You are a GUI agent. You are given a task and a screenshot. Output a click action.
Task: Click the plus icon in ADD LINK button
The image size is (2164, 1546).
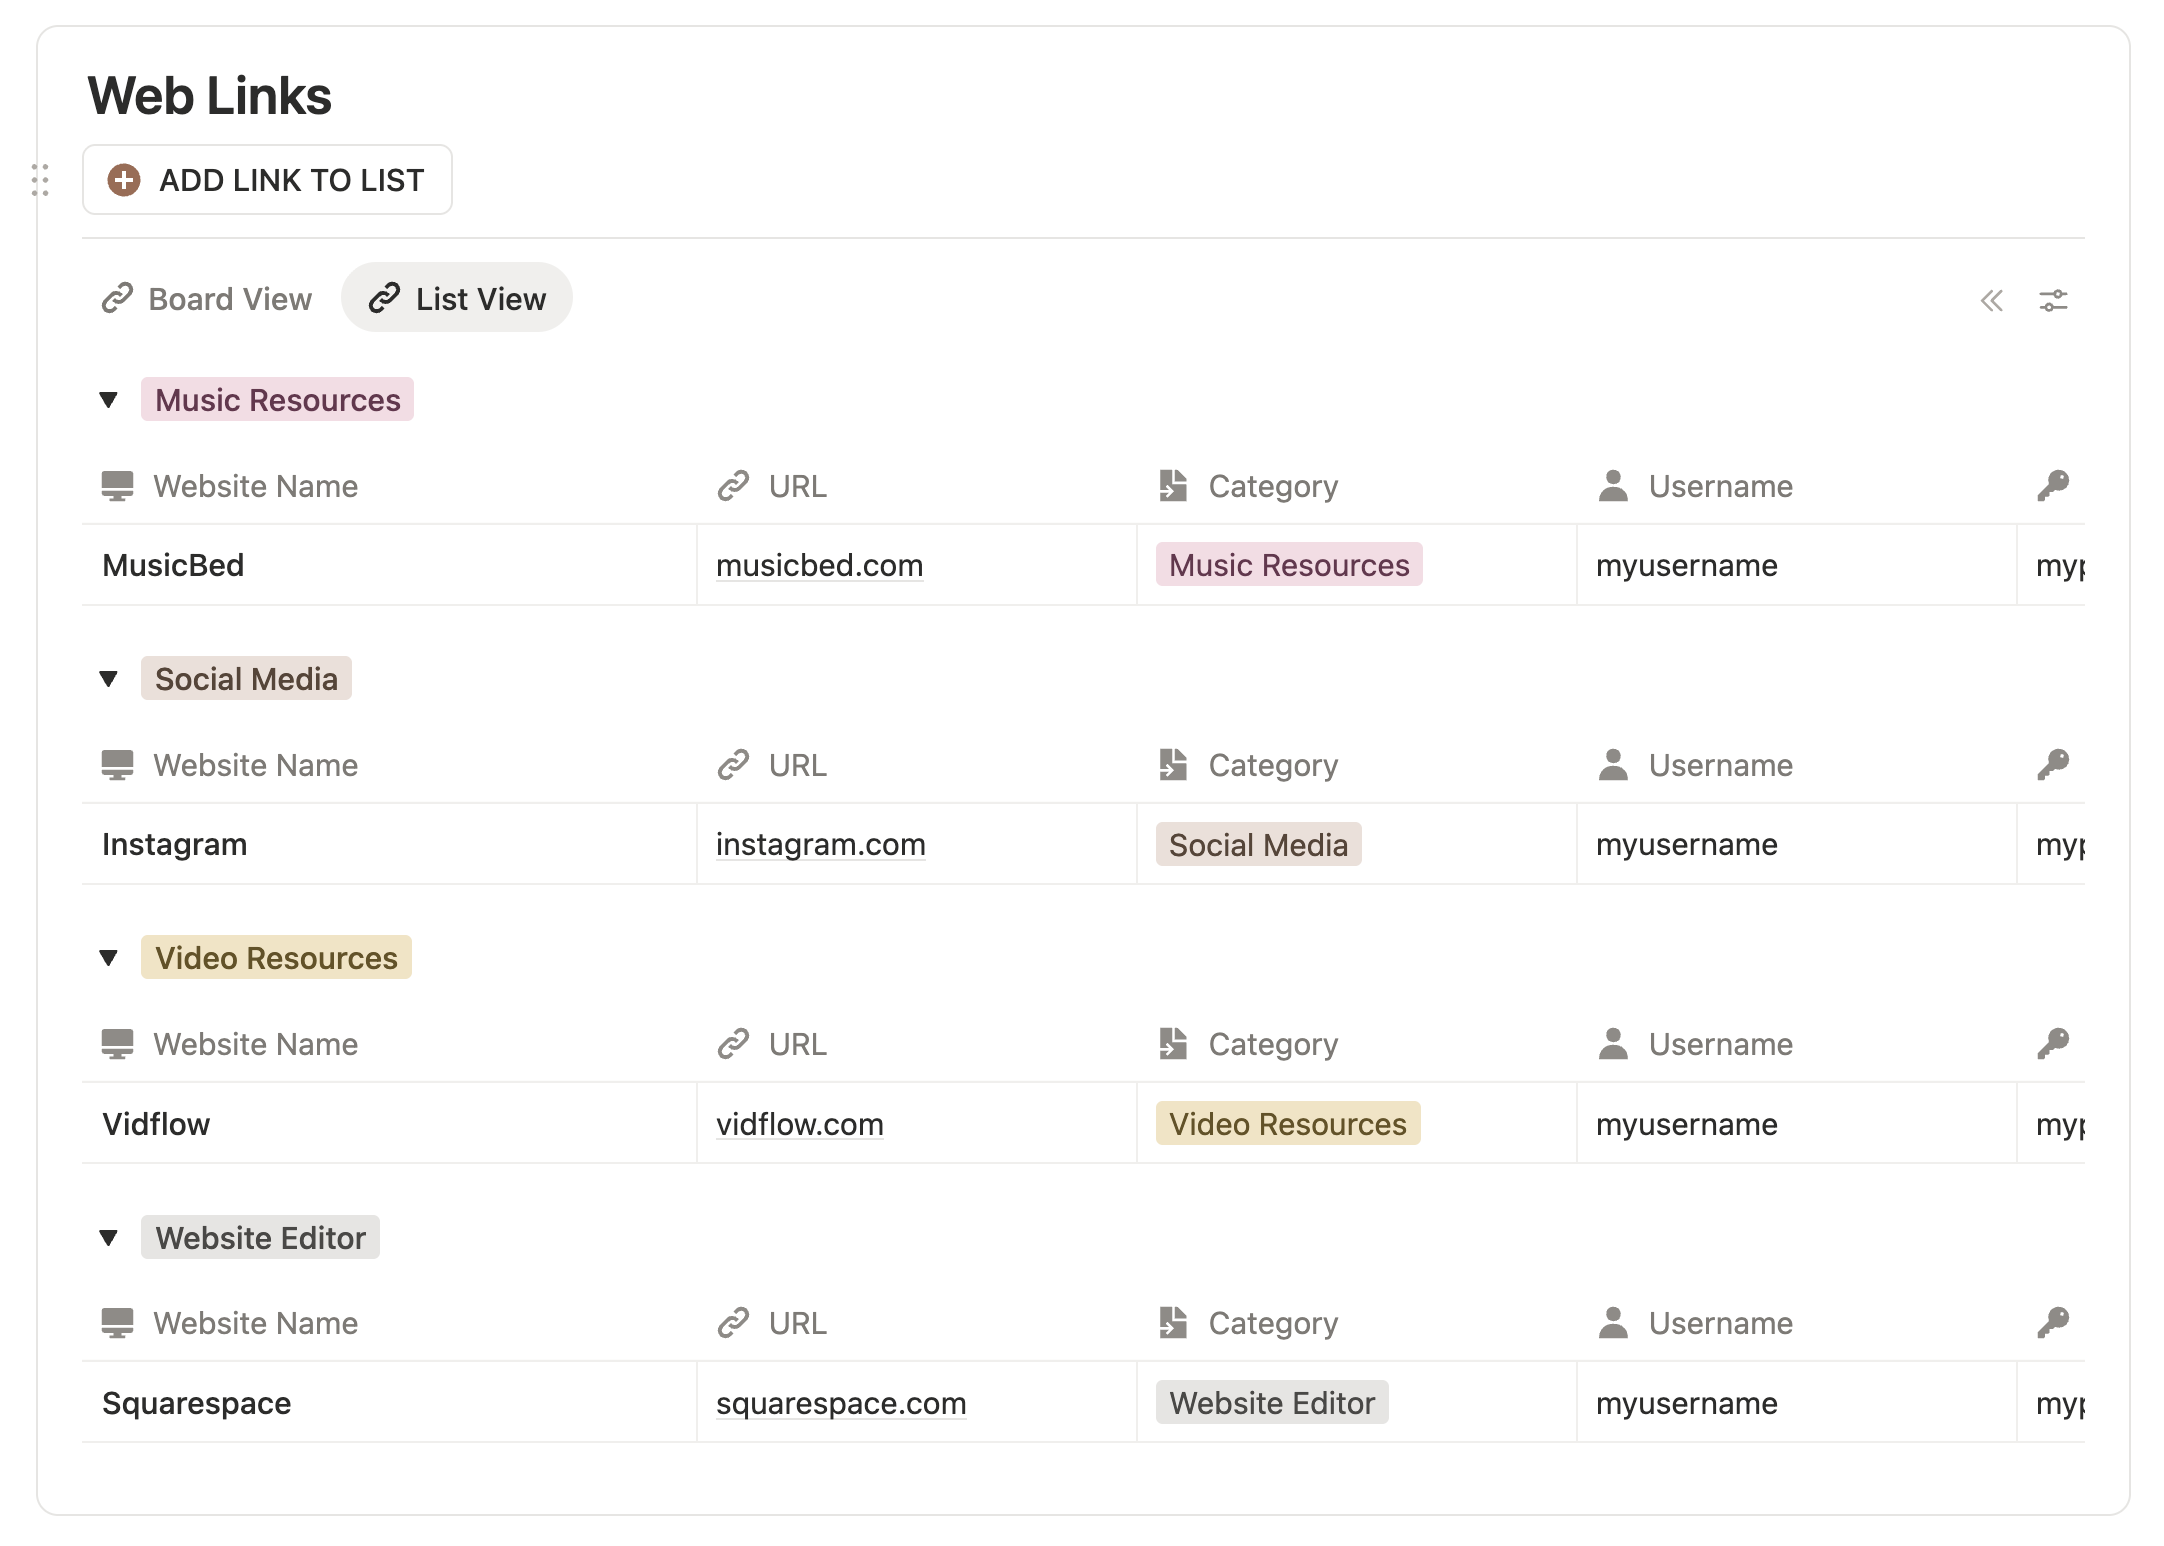point(124,180)
